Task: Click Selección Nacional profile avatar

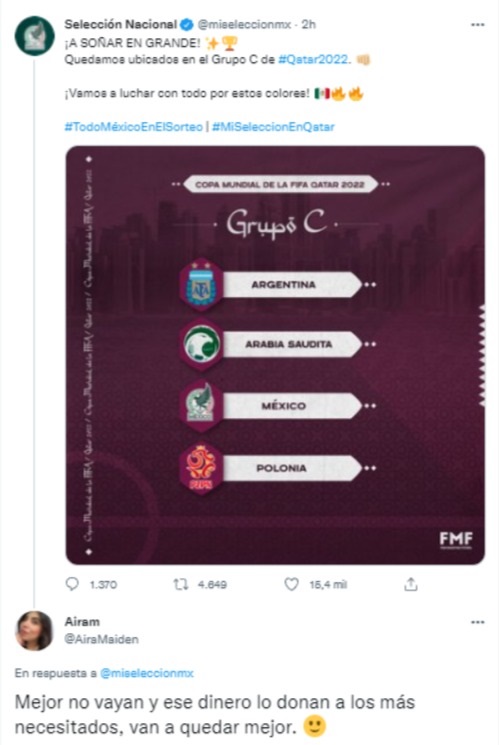Action: 34,36
